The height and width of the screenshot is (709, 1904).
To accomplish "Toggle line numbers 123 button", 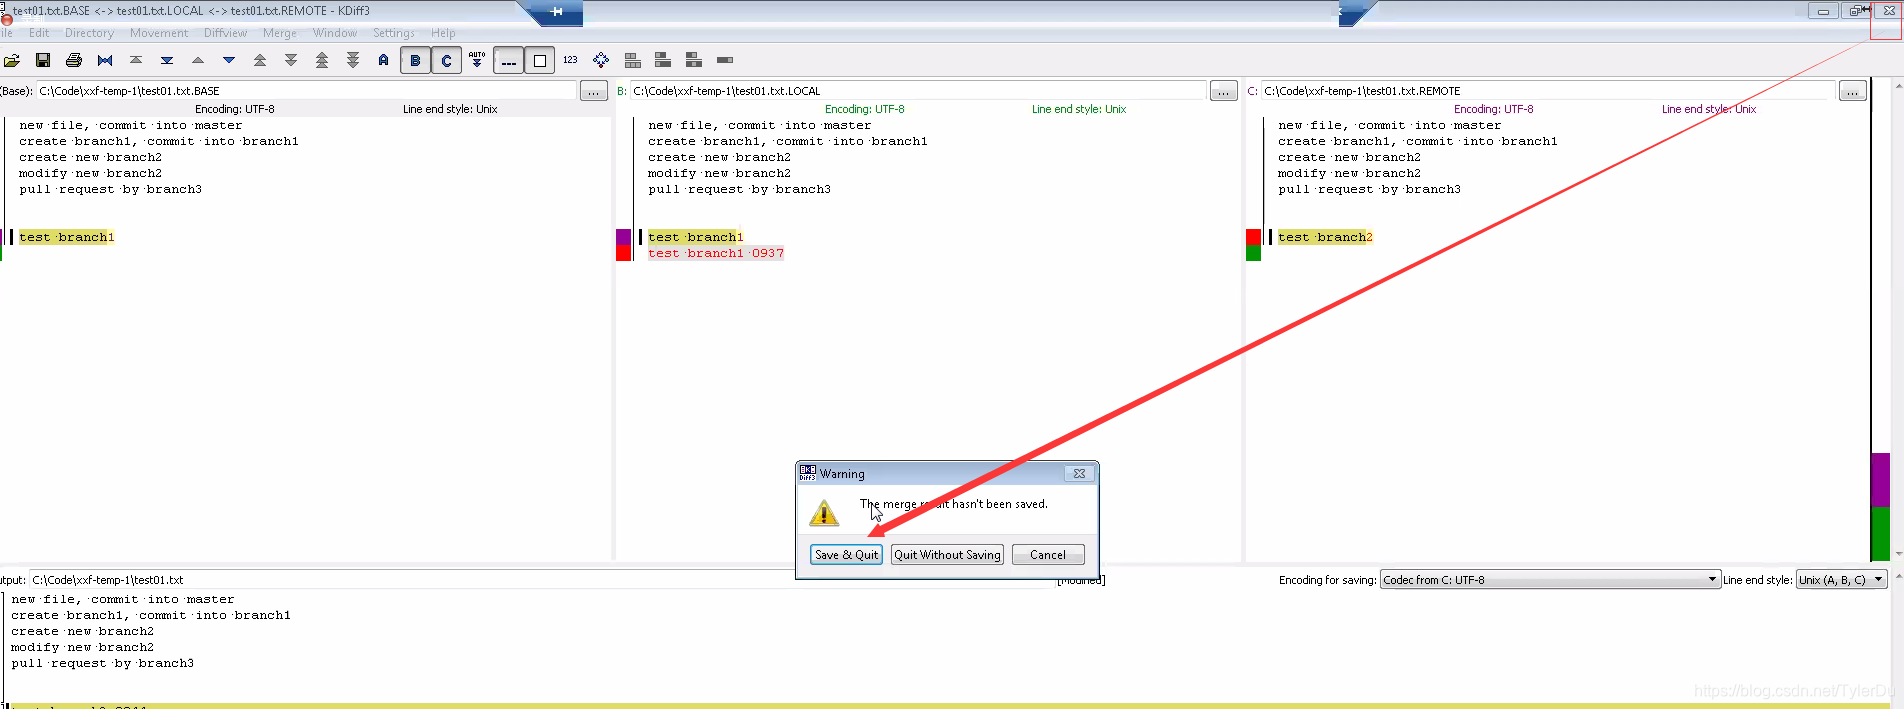I will click(570, 60).
